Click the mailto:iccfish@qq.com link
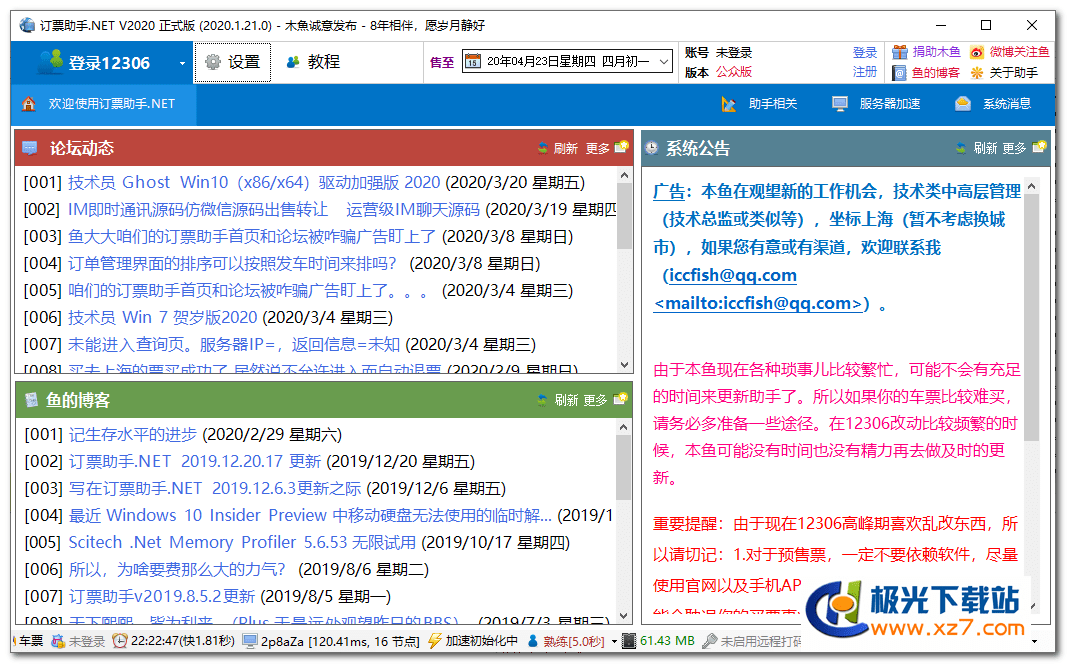This screenshot has width=1067, height=664. pos(759,303)
